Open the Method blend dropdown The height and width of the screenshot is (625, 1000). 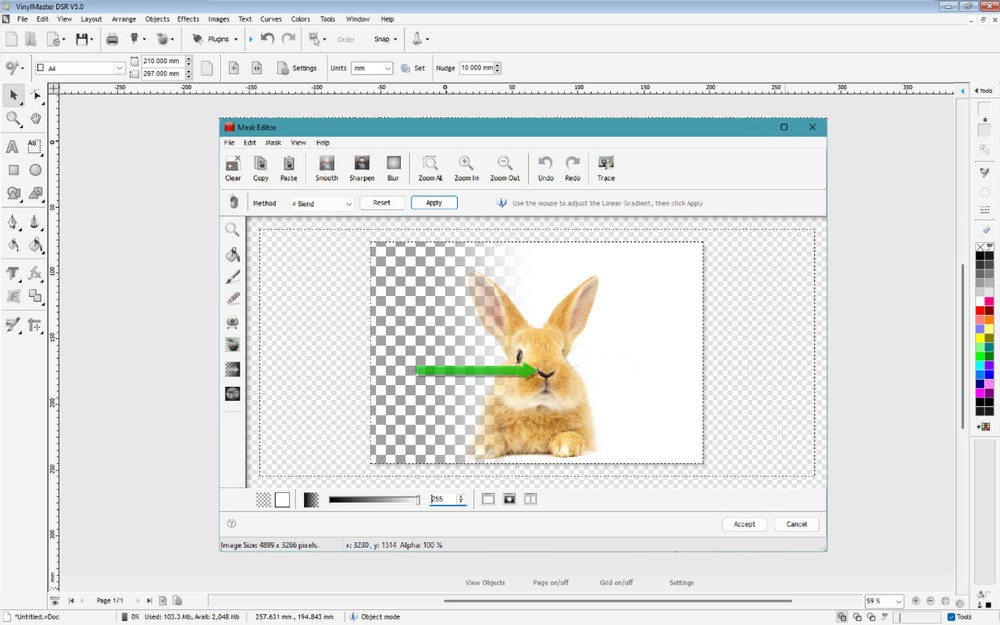(x=320, y=202)
